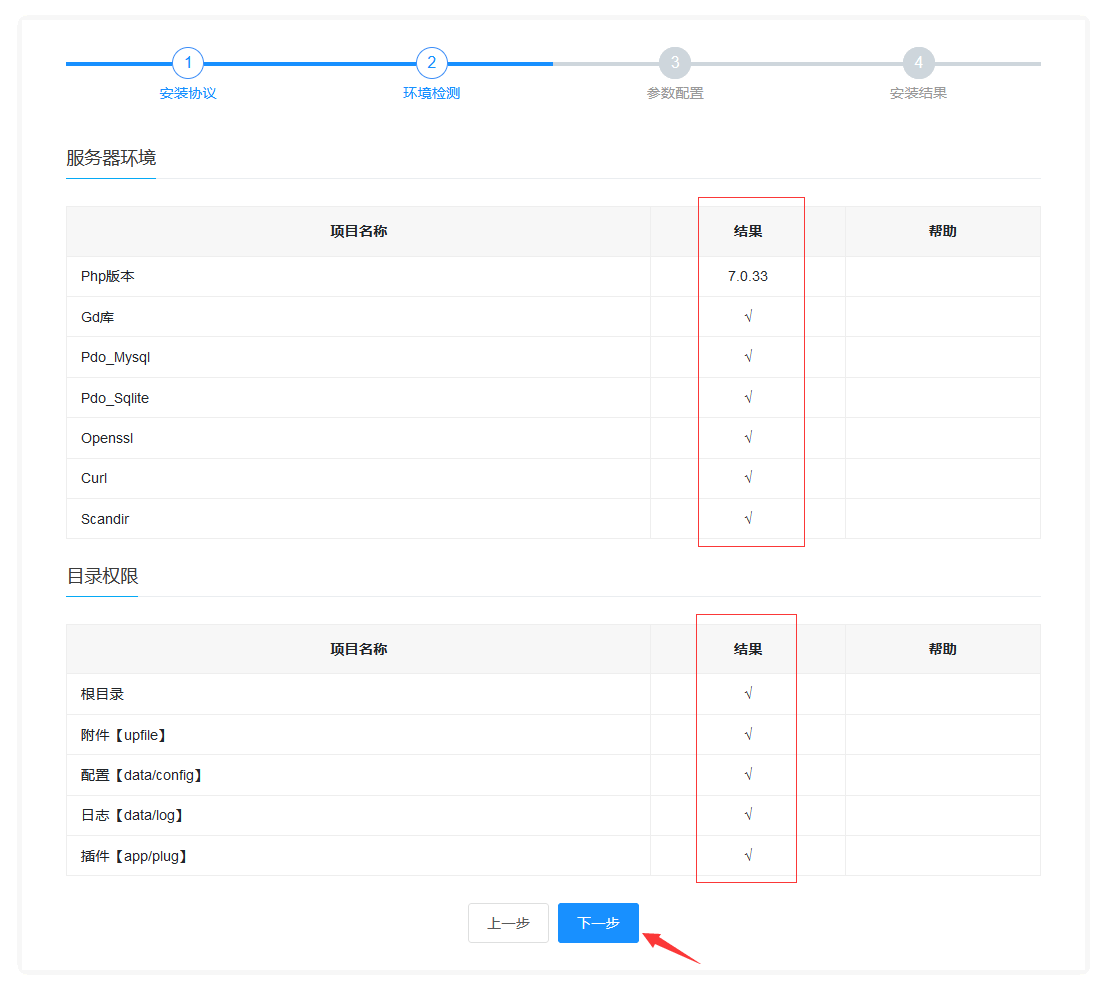Click the PHP version value 7.0.33
Screen dimensions: 1106x984
(748, 276)
